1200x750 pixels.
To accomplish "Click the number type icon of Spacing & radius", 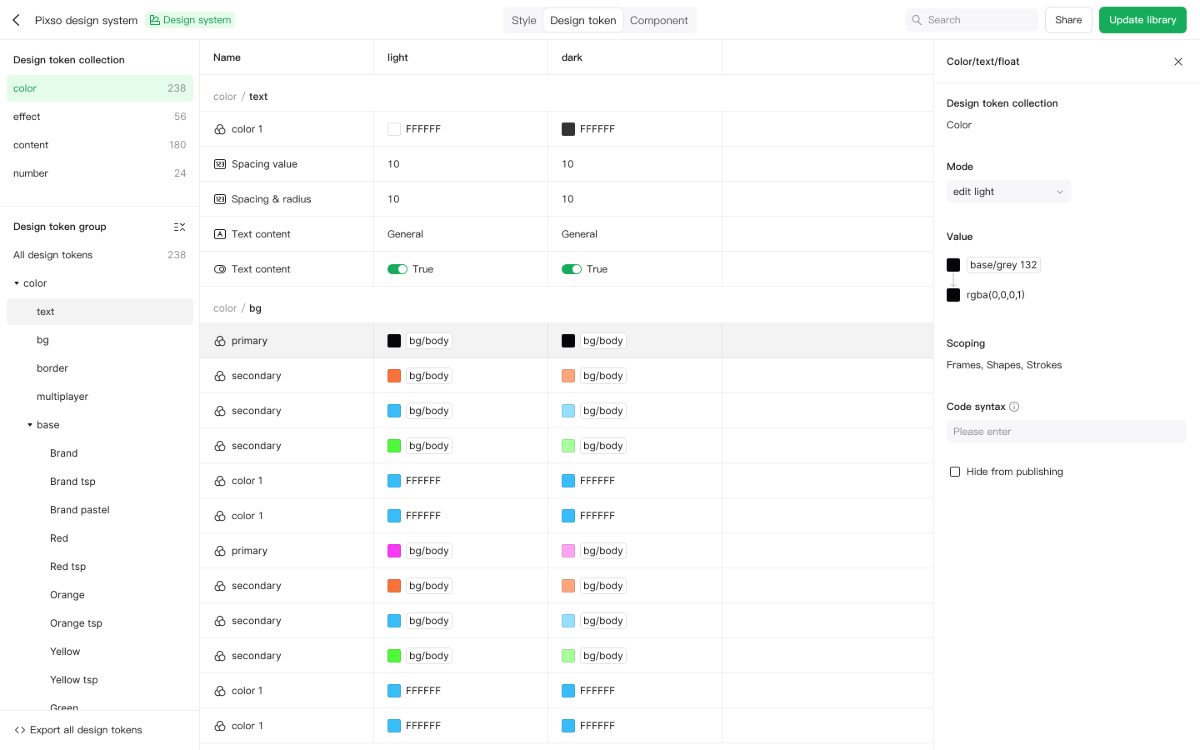I will [220, 199].
